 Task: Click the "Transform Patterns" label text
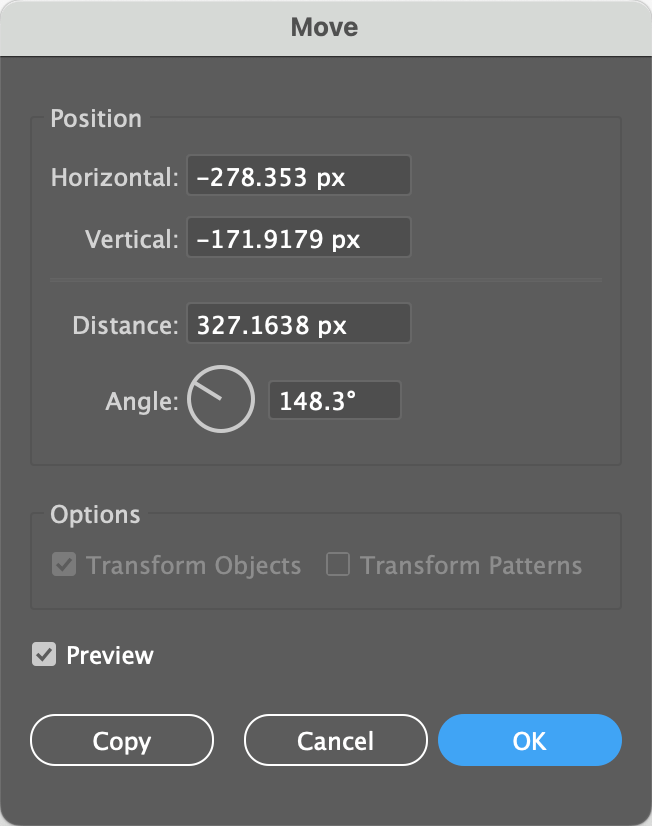point(471,566)
